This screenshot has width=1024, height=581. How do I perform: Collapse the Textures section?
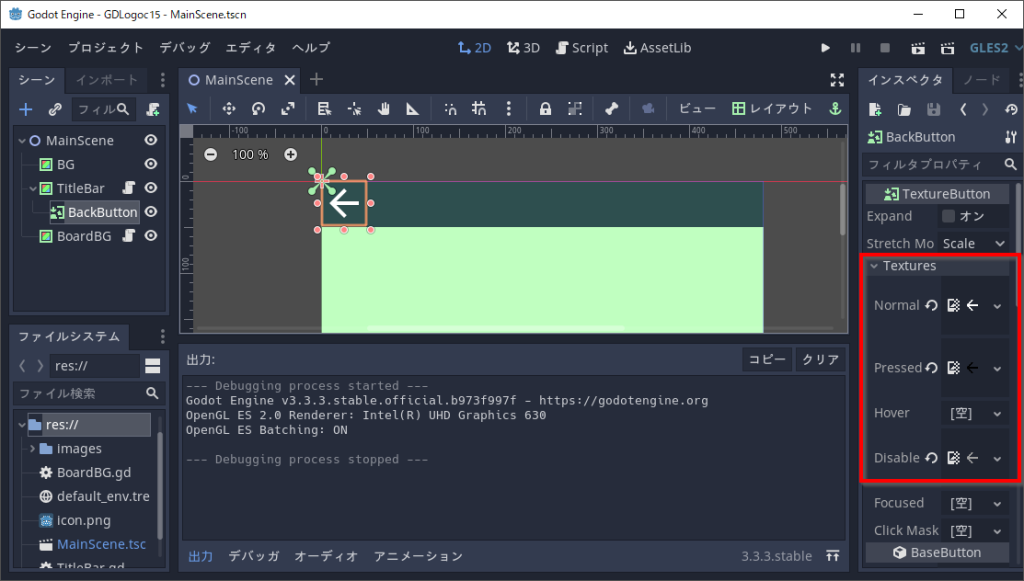(x=874, y=266)
